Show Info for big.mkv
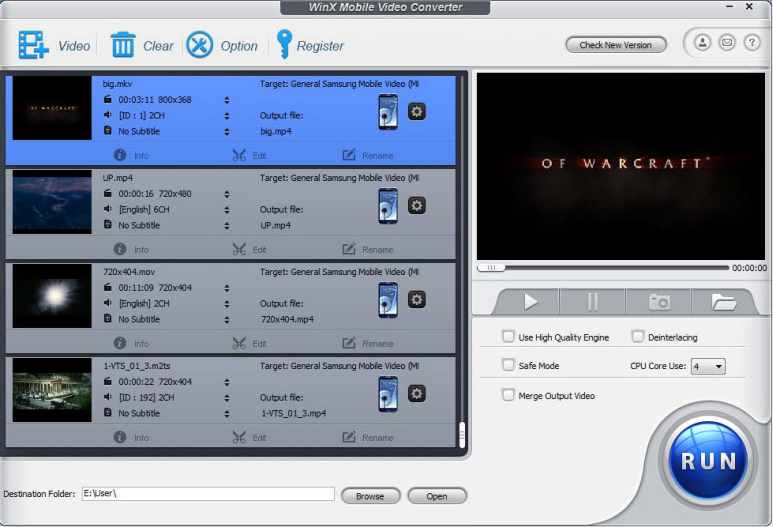 (131, 155)
